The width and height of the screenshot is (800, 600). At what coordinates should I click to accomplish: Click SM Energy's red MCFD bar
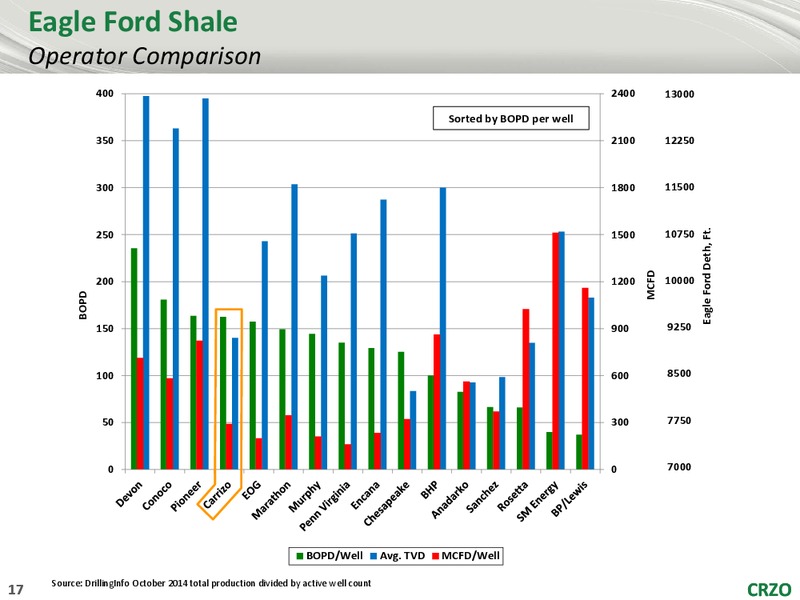(556, 351)
